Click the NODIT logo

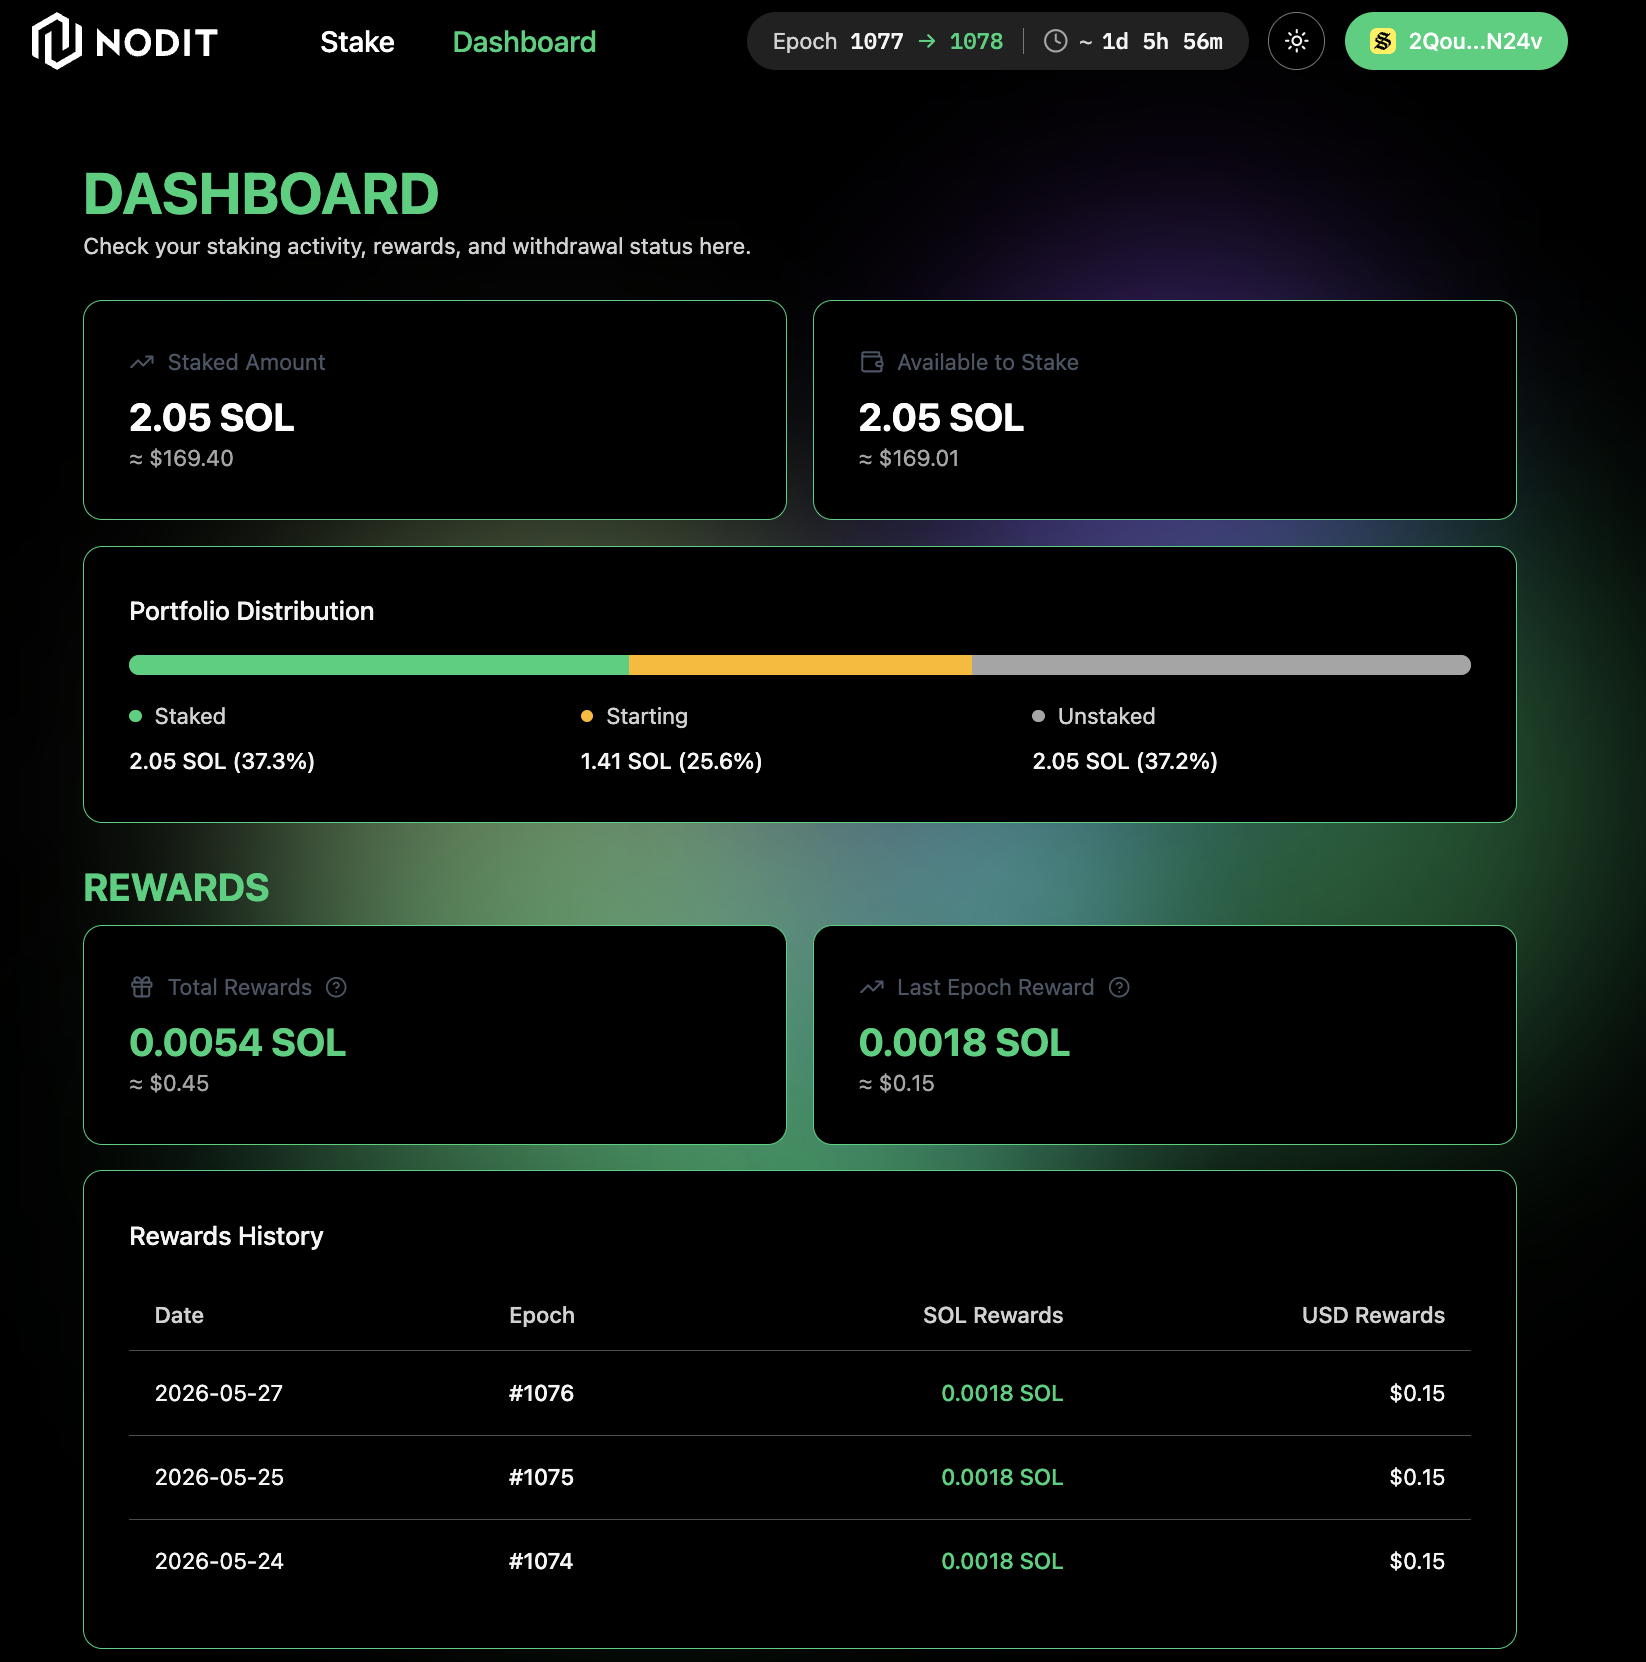coord(125,41)
